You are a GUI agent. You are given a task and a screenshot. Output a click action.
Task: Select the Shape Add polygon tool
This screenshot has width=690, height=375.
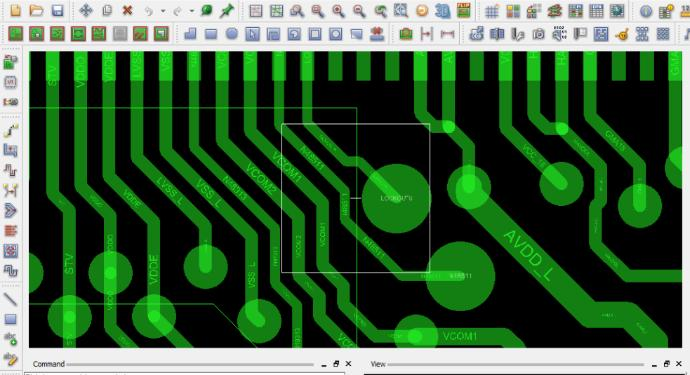click(190, 33)
